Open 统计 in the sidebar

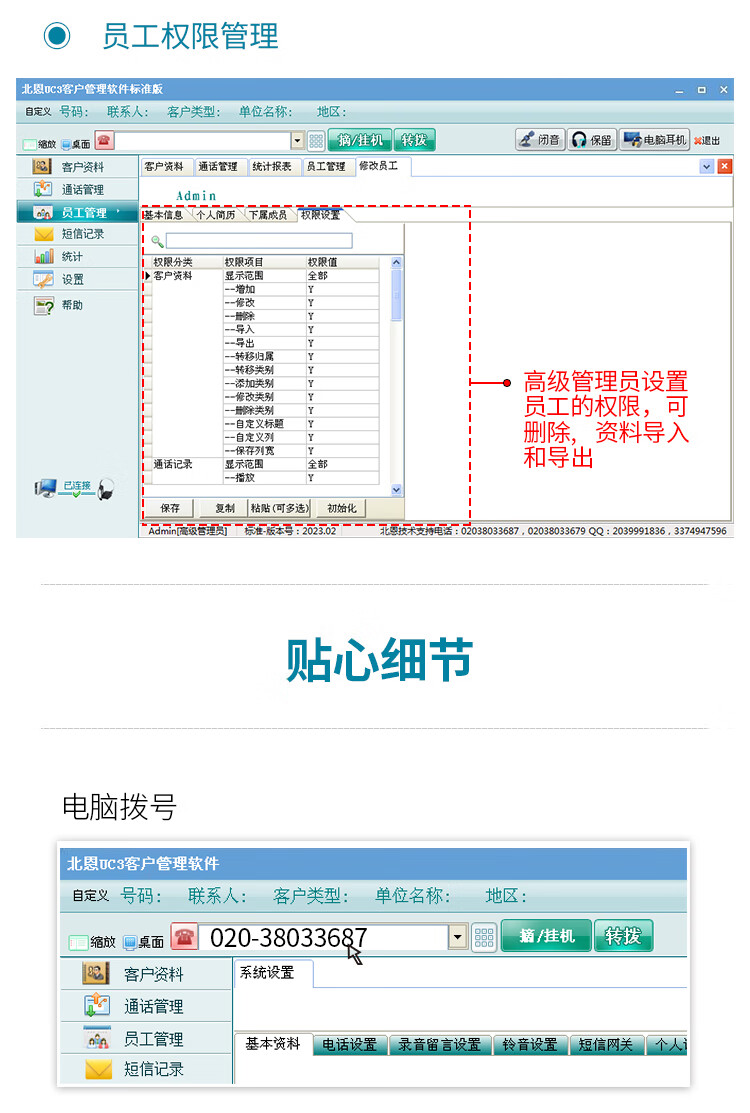(77, 256)
